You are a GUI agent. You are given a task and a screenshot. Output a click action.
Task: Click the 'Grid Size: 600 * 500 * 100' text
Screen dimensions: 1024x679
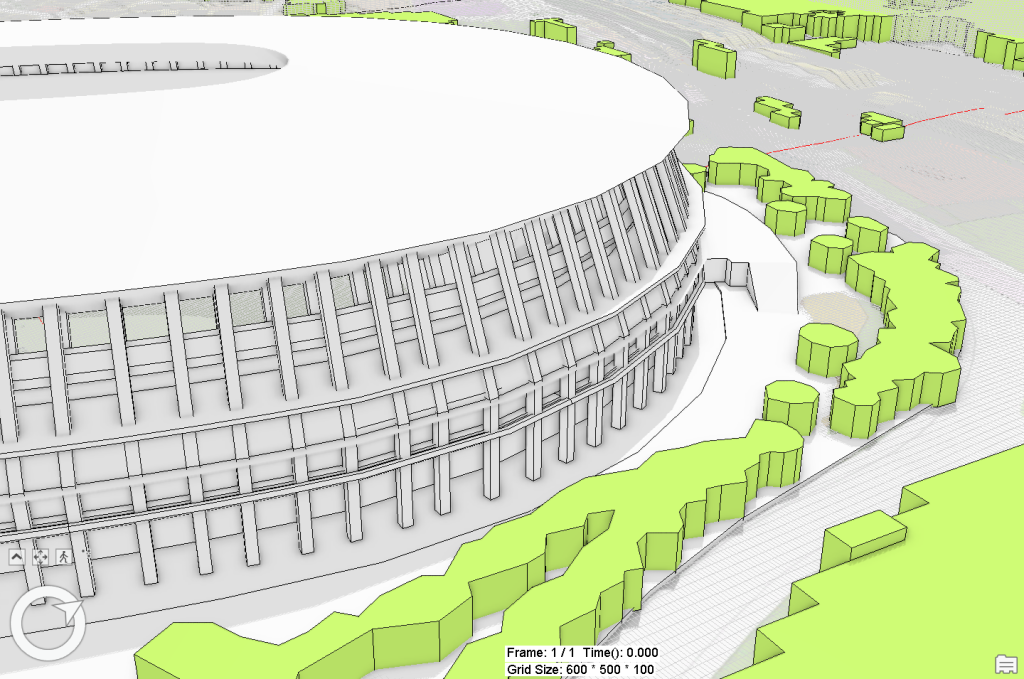pos(580,670)
